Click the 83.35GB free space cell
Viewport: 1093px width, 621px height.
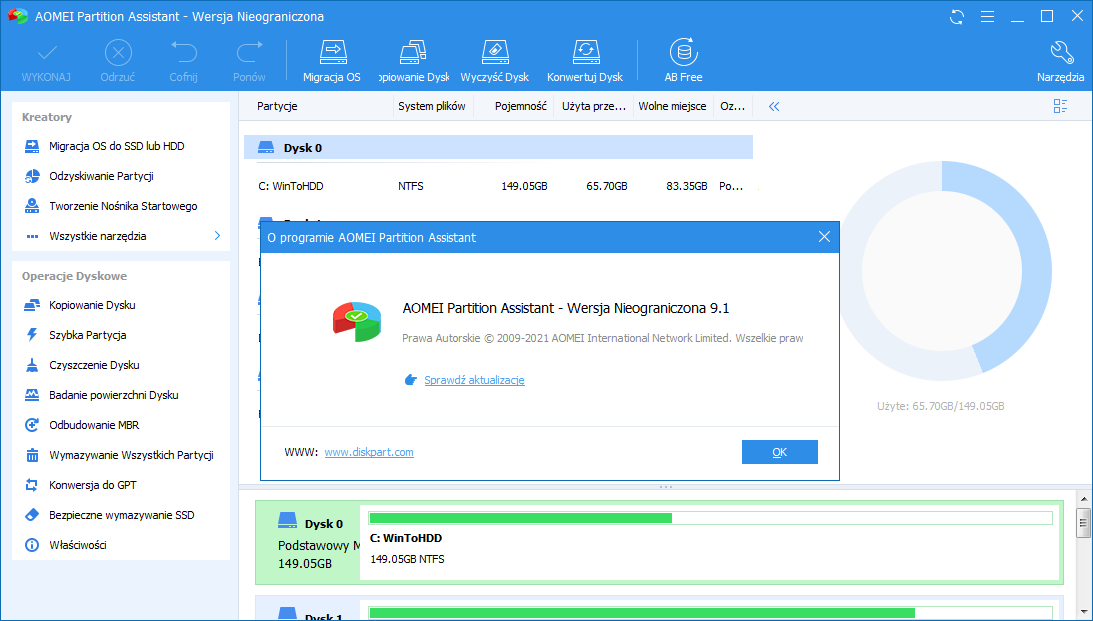687,186
